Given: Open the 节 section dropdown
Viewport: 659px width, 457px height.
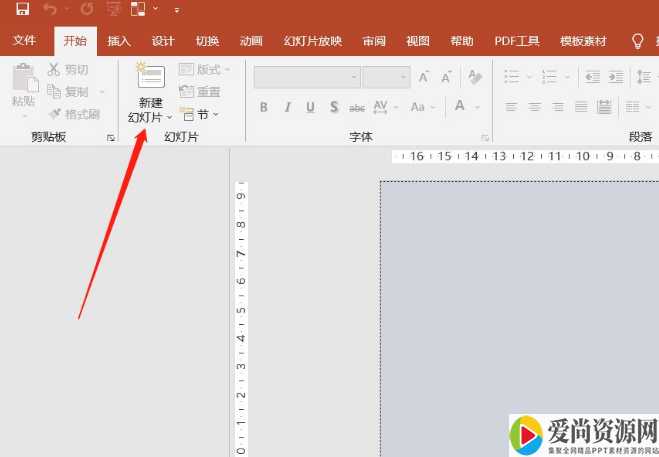Looking at the screenshot, I should (199, 114).
